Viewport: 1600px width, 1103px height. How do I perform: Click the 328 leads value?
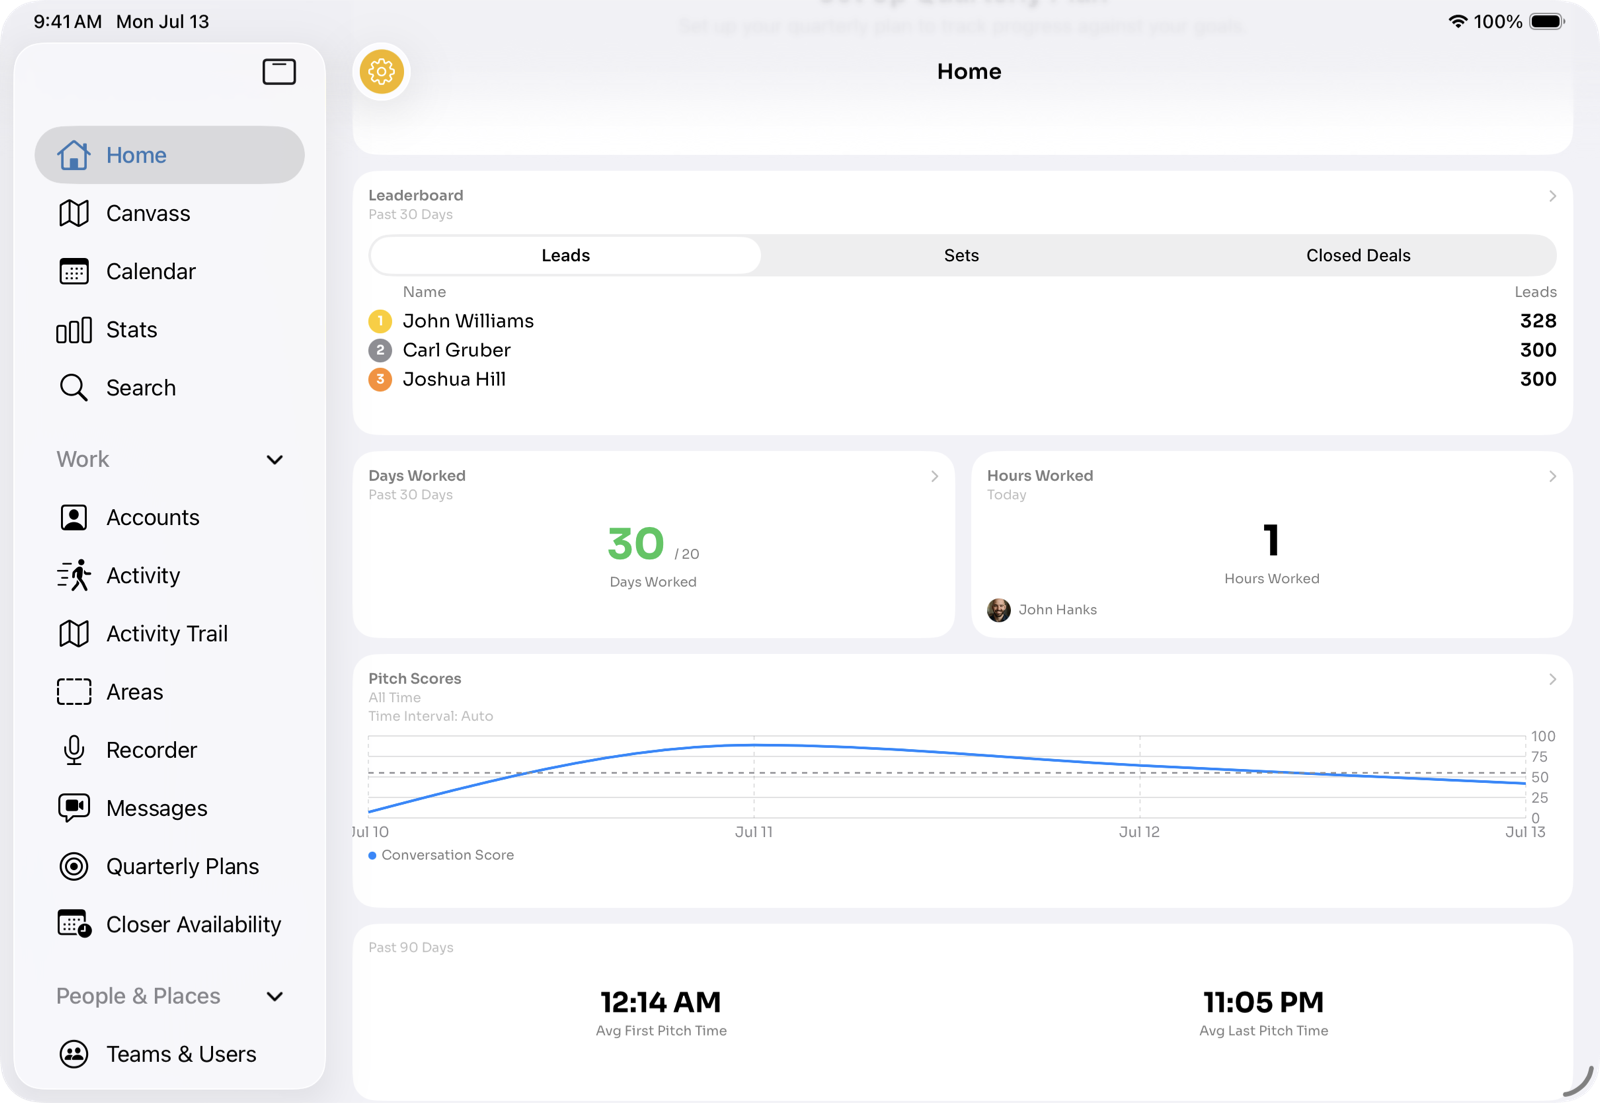tap(1538, 321)
